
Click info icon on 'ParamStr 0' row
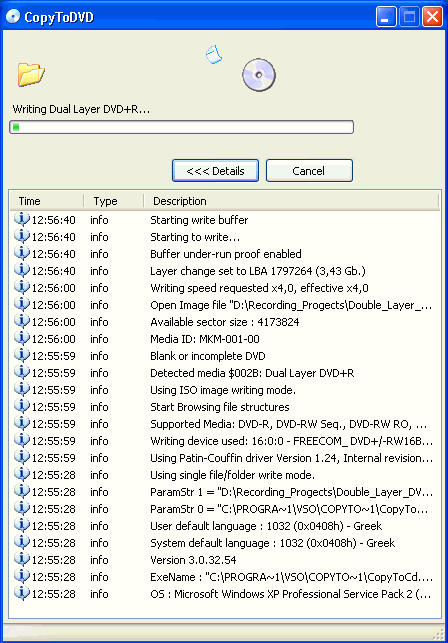(x=22, y=509)
